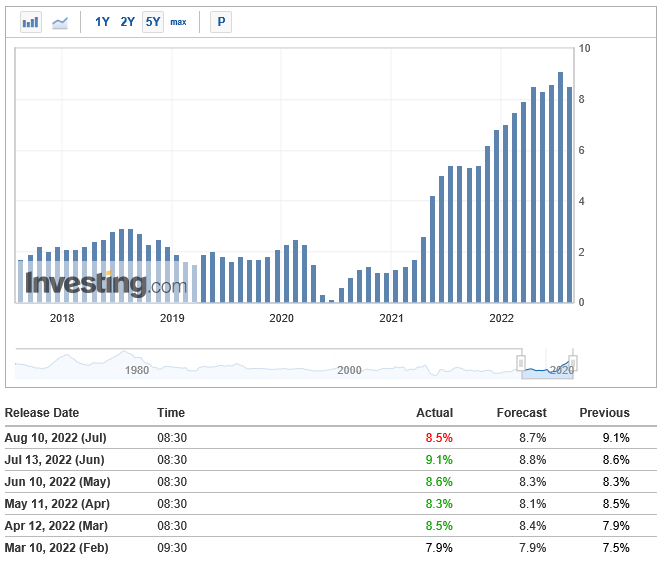Select Mar 10, 2022 (Feb) row date
Image resolution: width=663 pixels, height=565 pixels.
57,548
